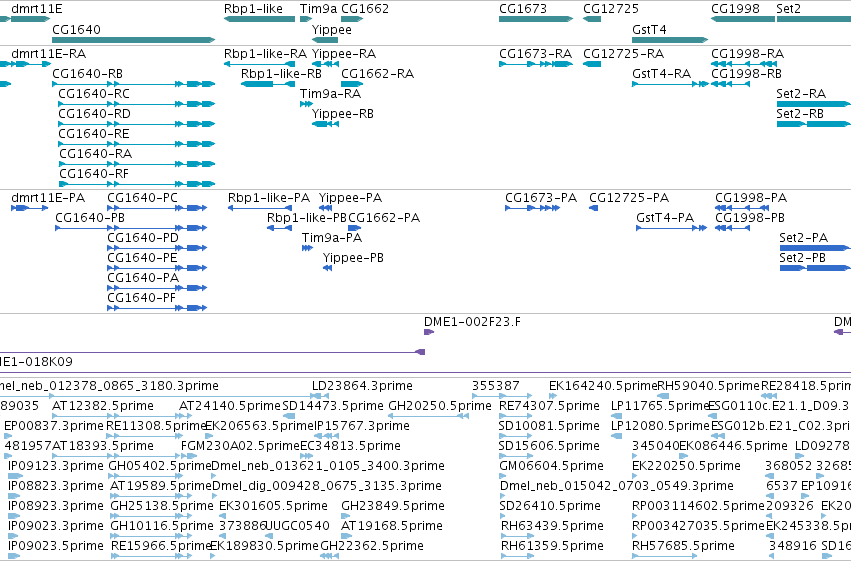Select the Set2 gene label
This screenshot has height=561, width=851.
point(788,9)
